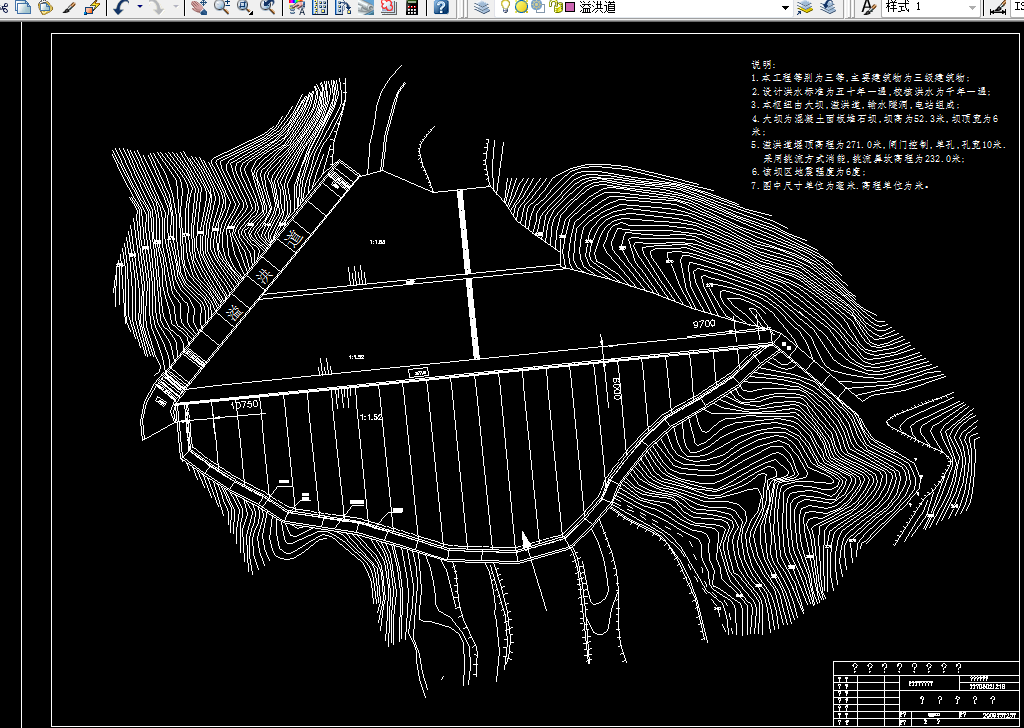Open the redo history dropdown arrow
This screenshot has width=1024, height=728.
coord(176,7)
